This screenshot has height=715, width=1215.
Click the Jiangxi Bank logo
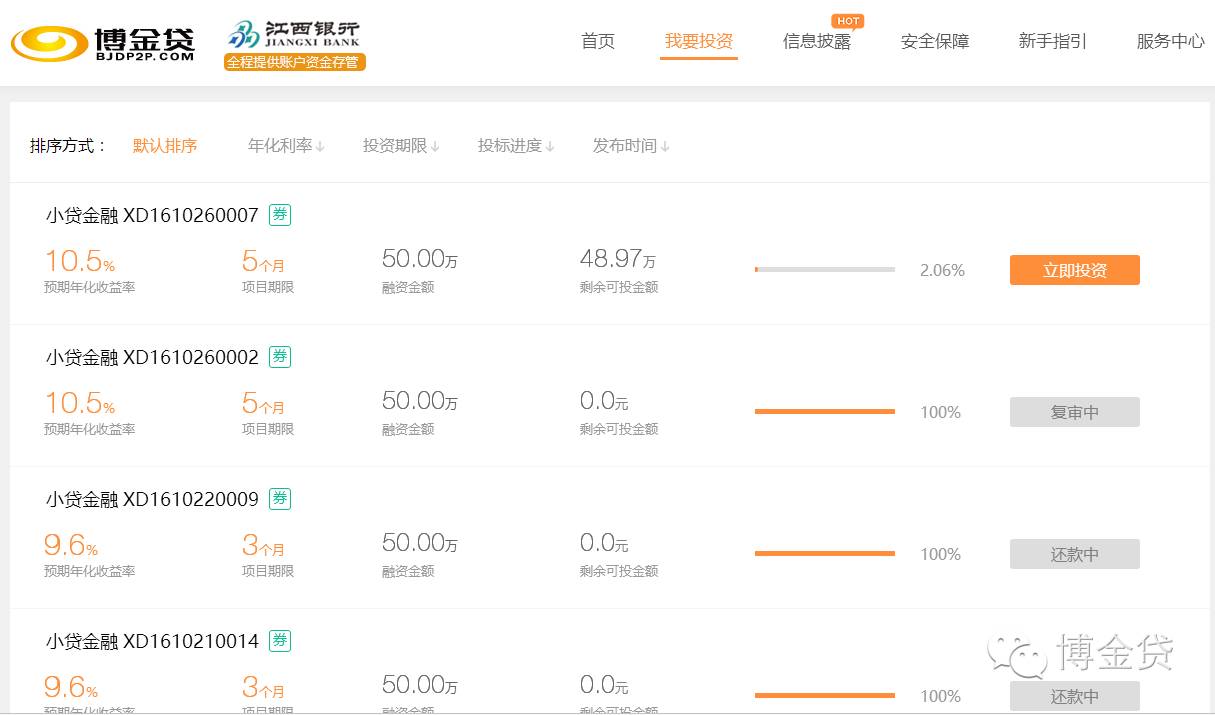[x=294, y=35]
